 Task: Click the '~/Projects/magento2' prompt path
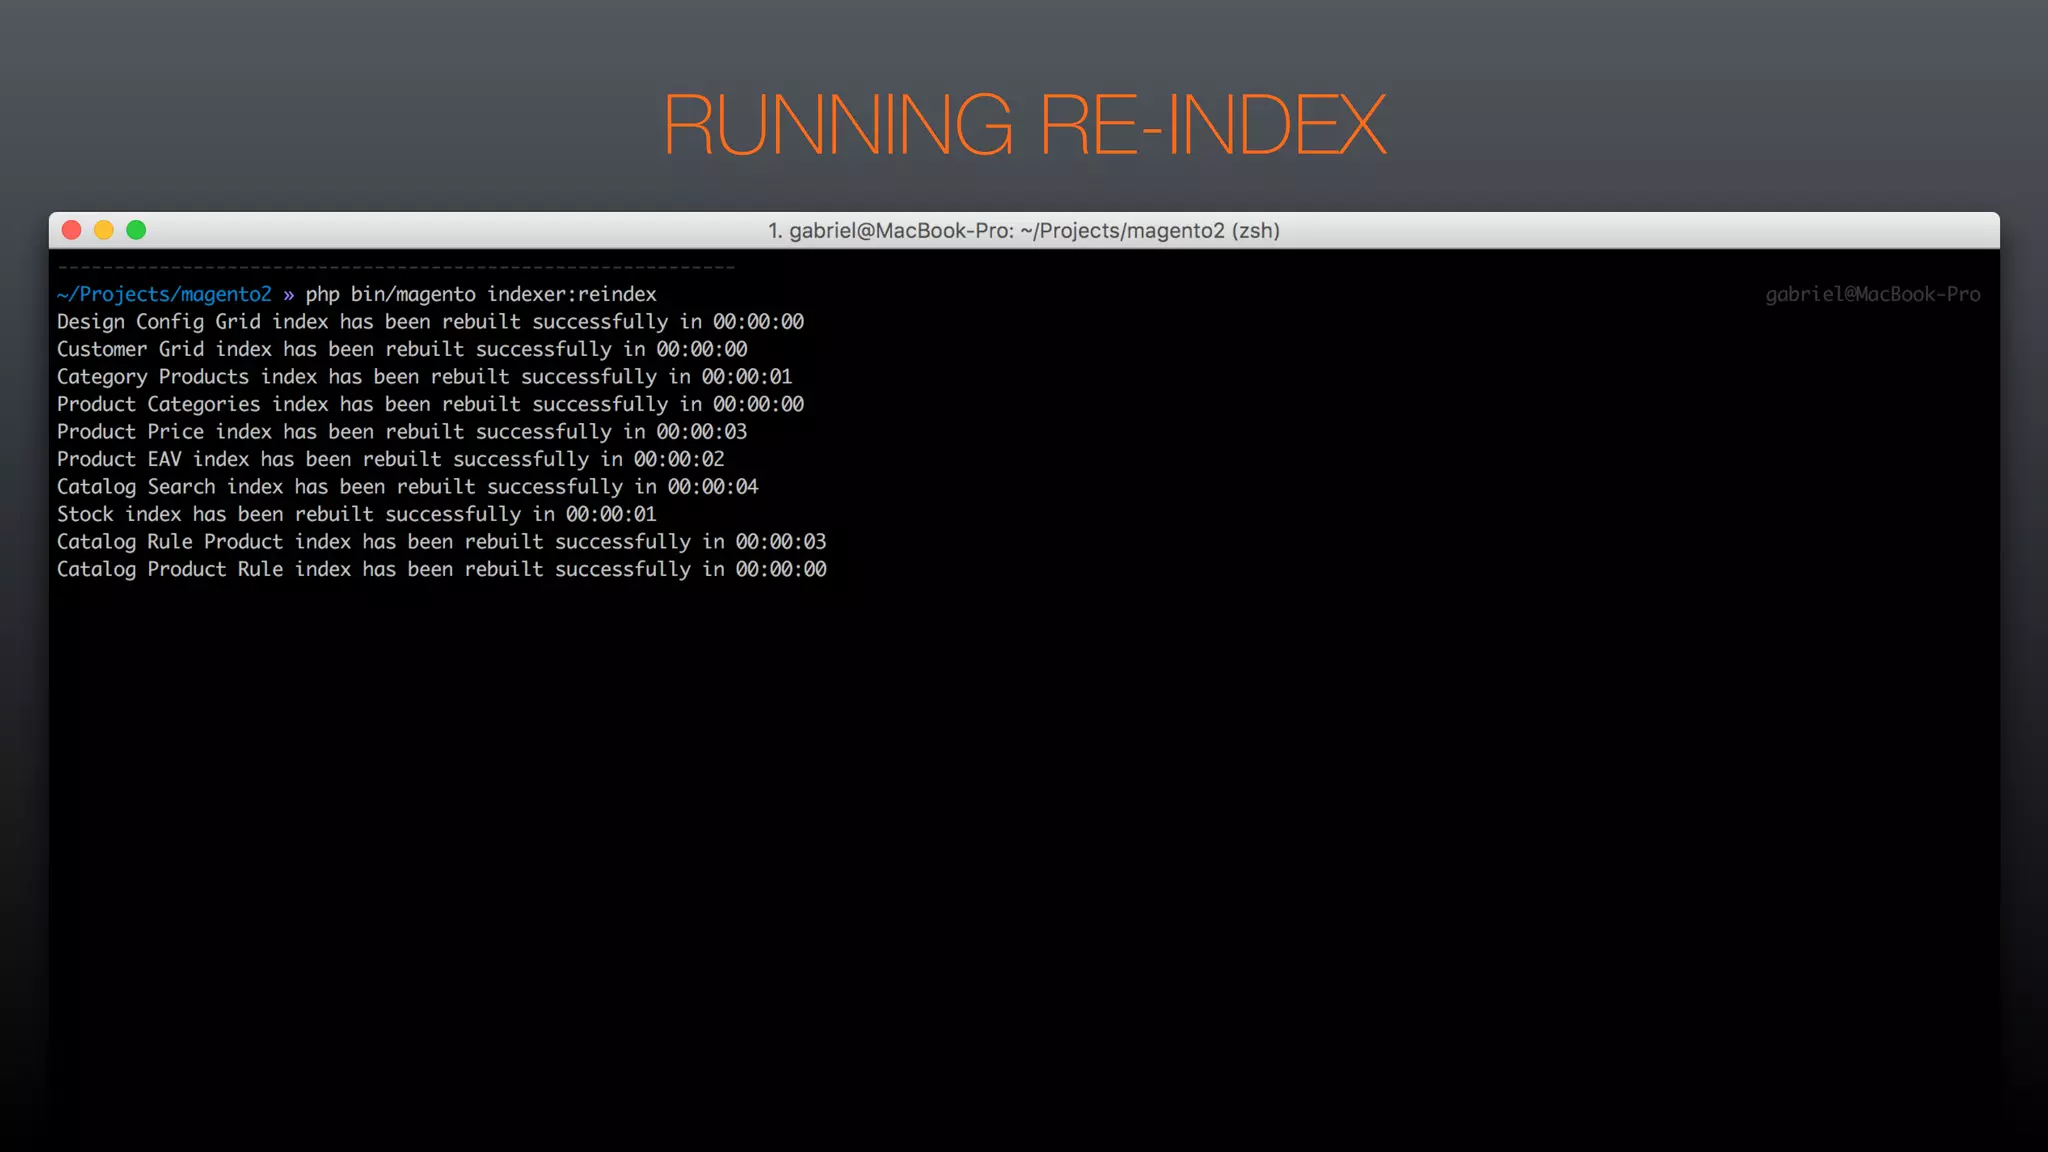coord(164,294)
